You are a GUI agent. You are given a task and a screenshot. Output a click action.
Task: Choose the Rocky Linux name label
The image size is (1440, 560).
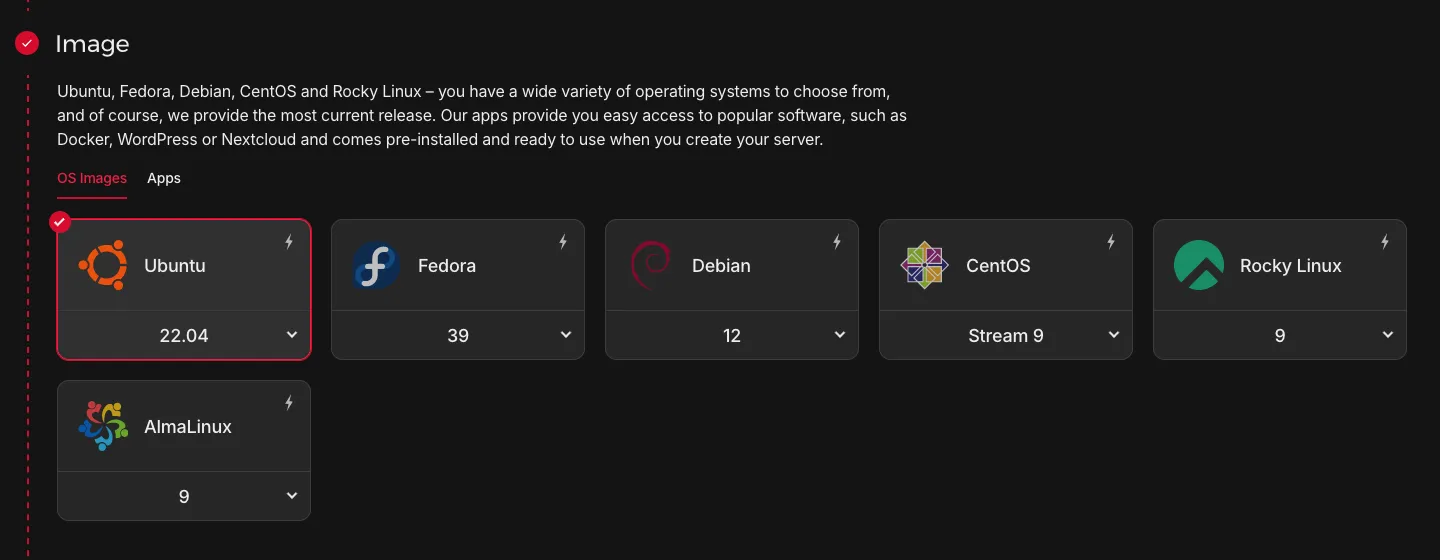coord(1291,266)
